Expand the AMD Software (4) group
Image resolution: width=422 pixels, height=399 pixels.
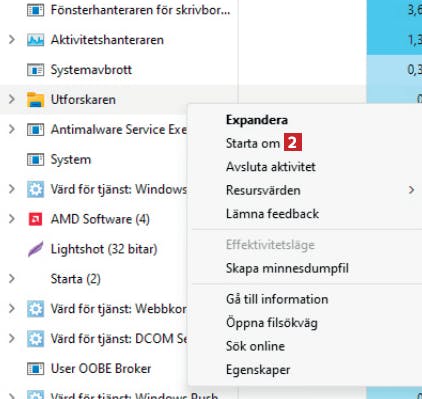(x=12, y=219)
